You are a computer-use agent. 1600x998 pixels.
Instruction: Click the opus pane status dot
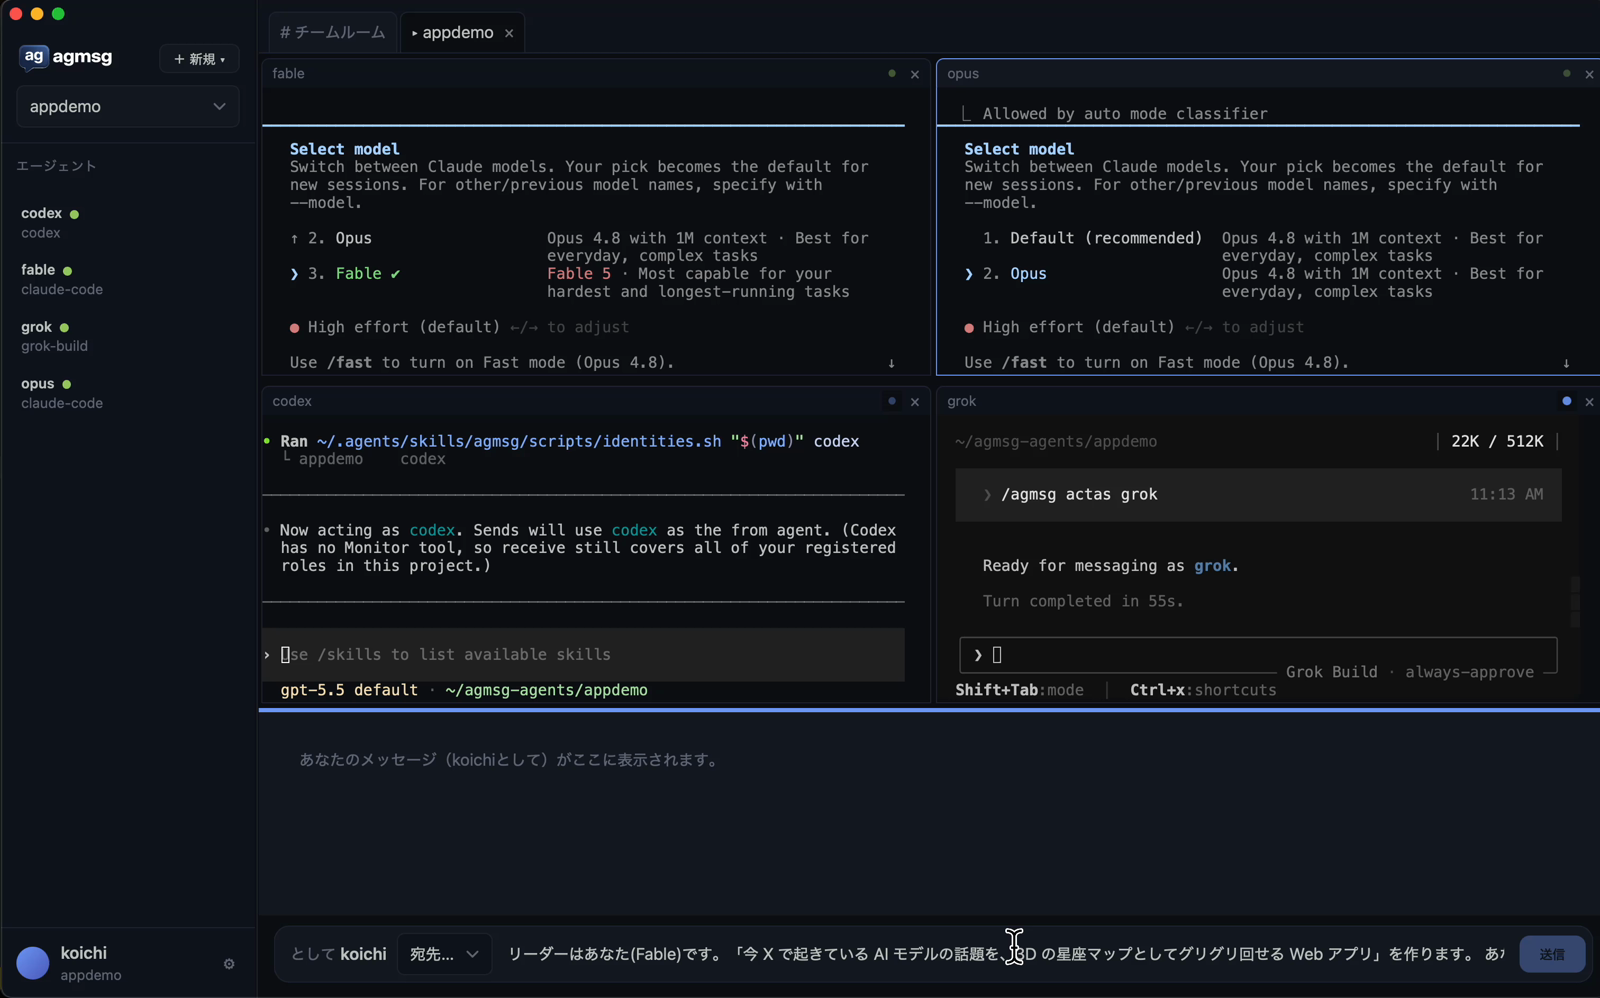(x=1566, y=73)
